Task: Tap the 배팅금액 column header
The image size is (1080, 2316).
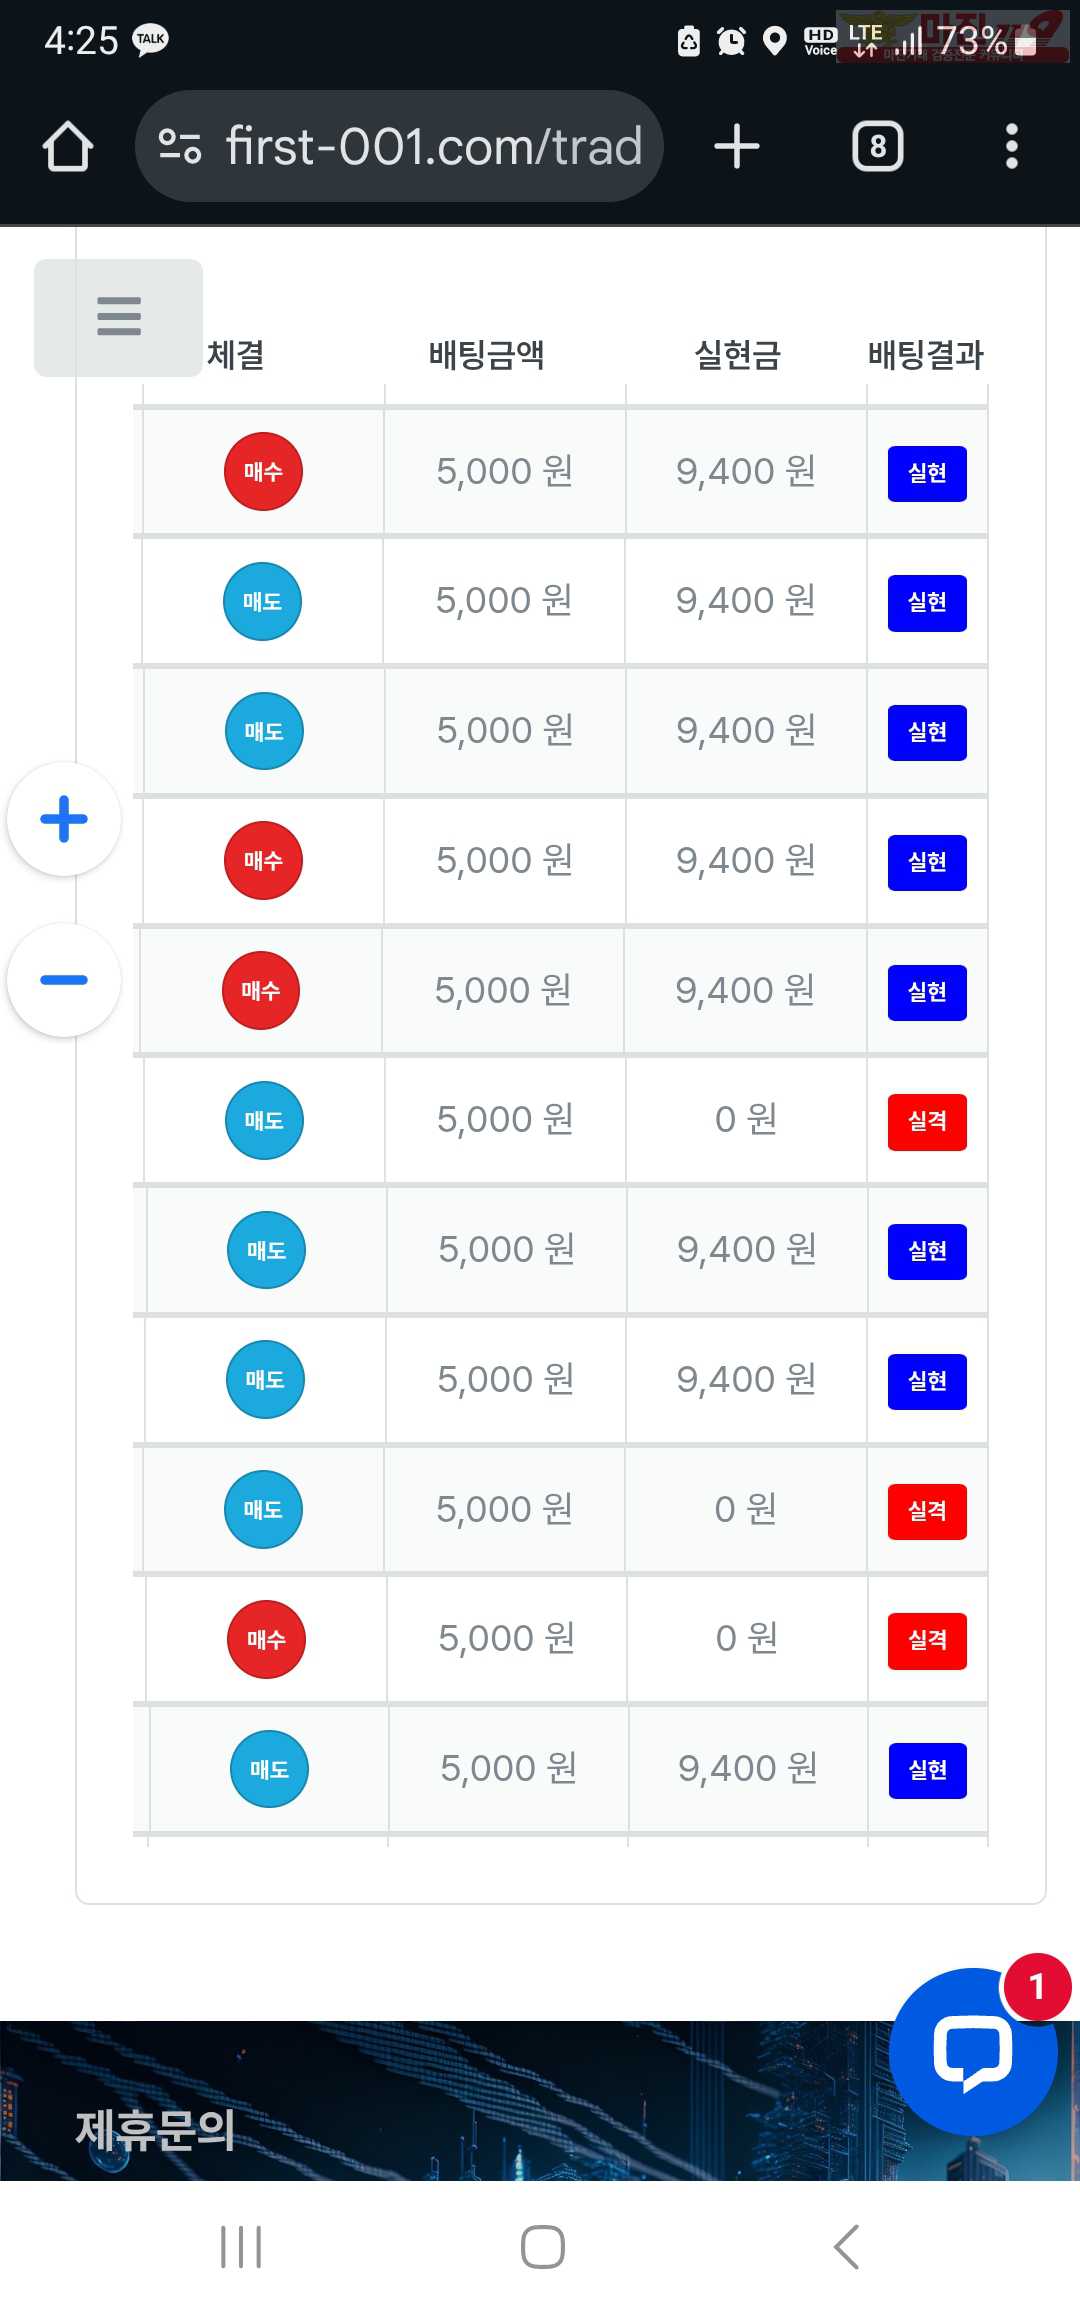Action: [x=486, y=355]
